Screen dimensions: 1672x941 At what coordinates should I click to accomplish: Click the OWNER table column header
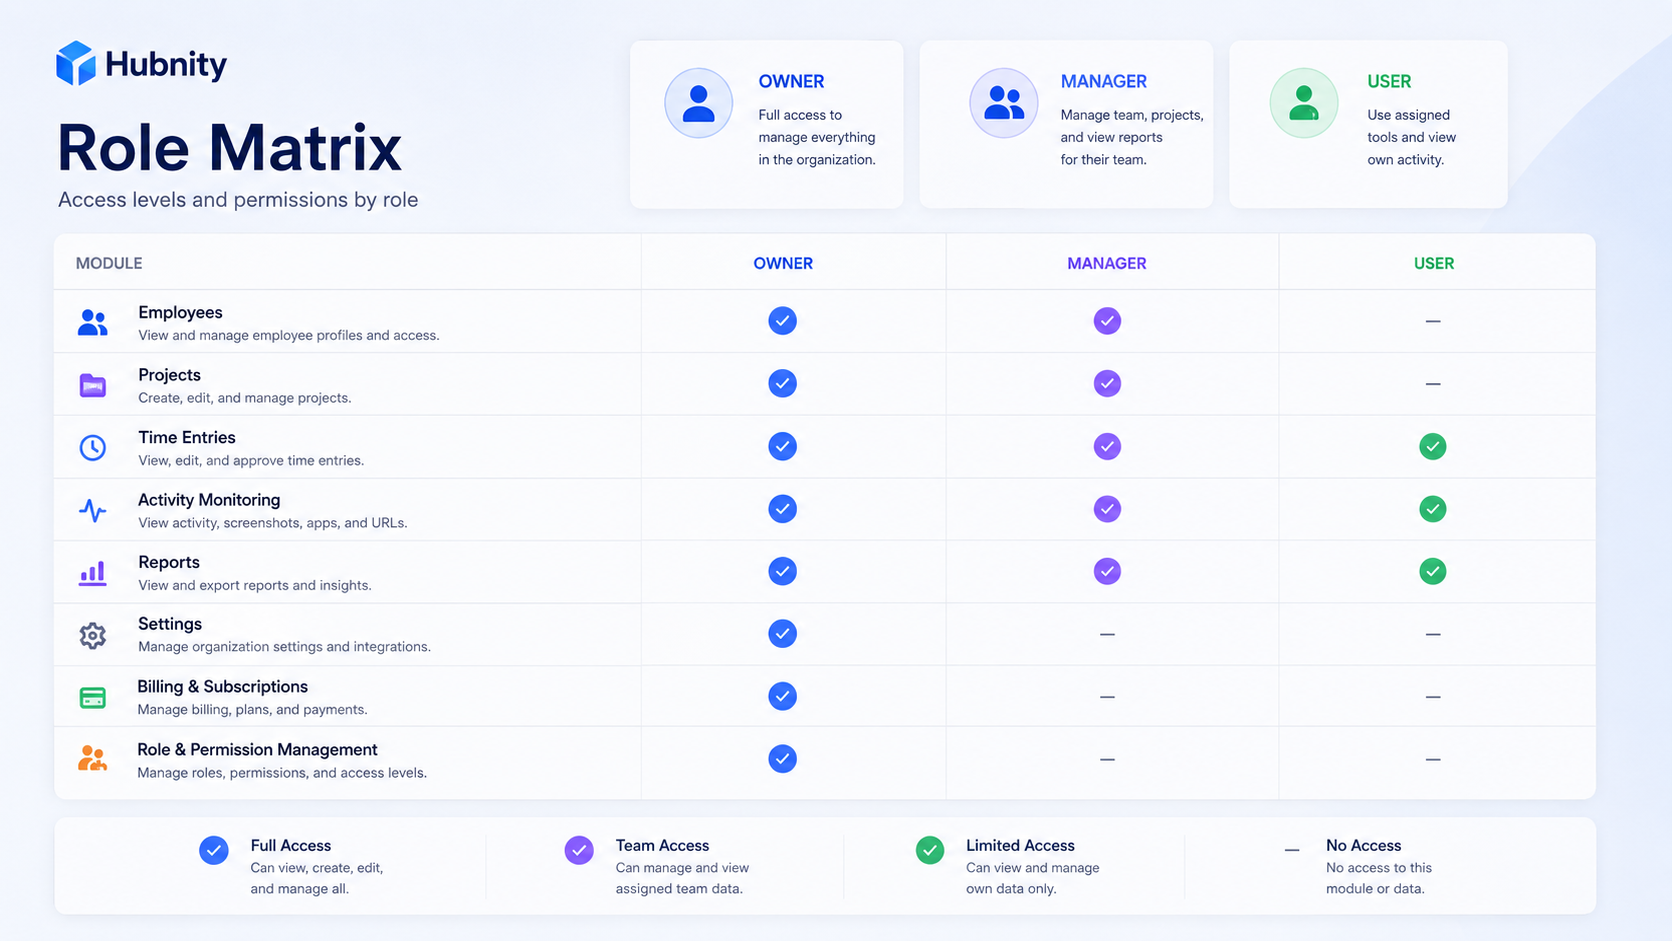(x=783, y=263)
